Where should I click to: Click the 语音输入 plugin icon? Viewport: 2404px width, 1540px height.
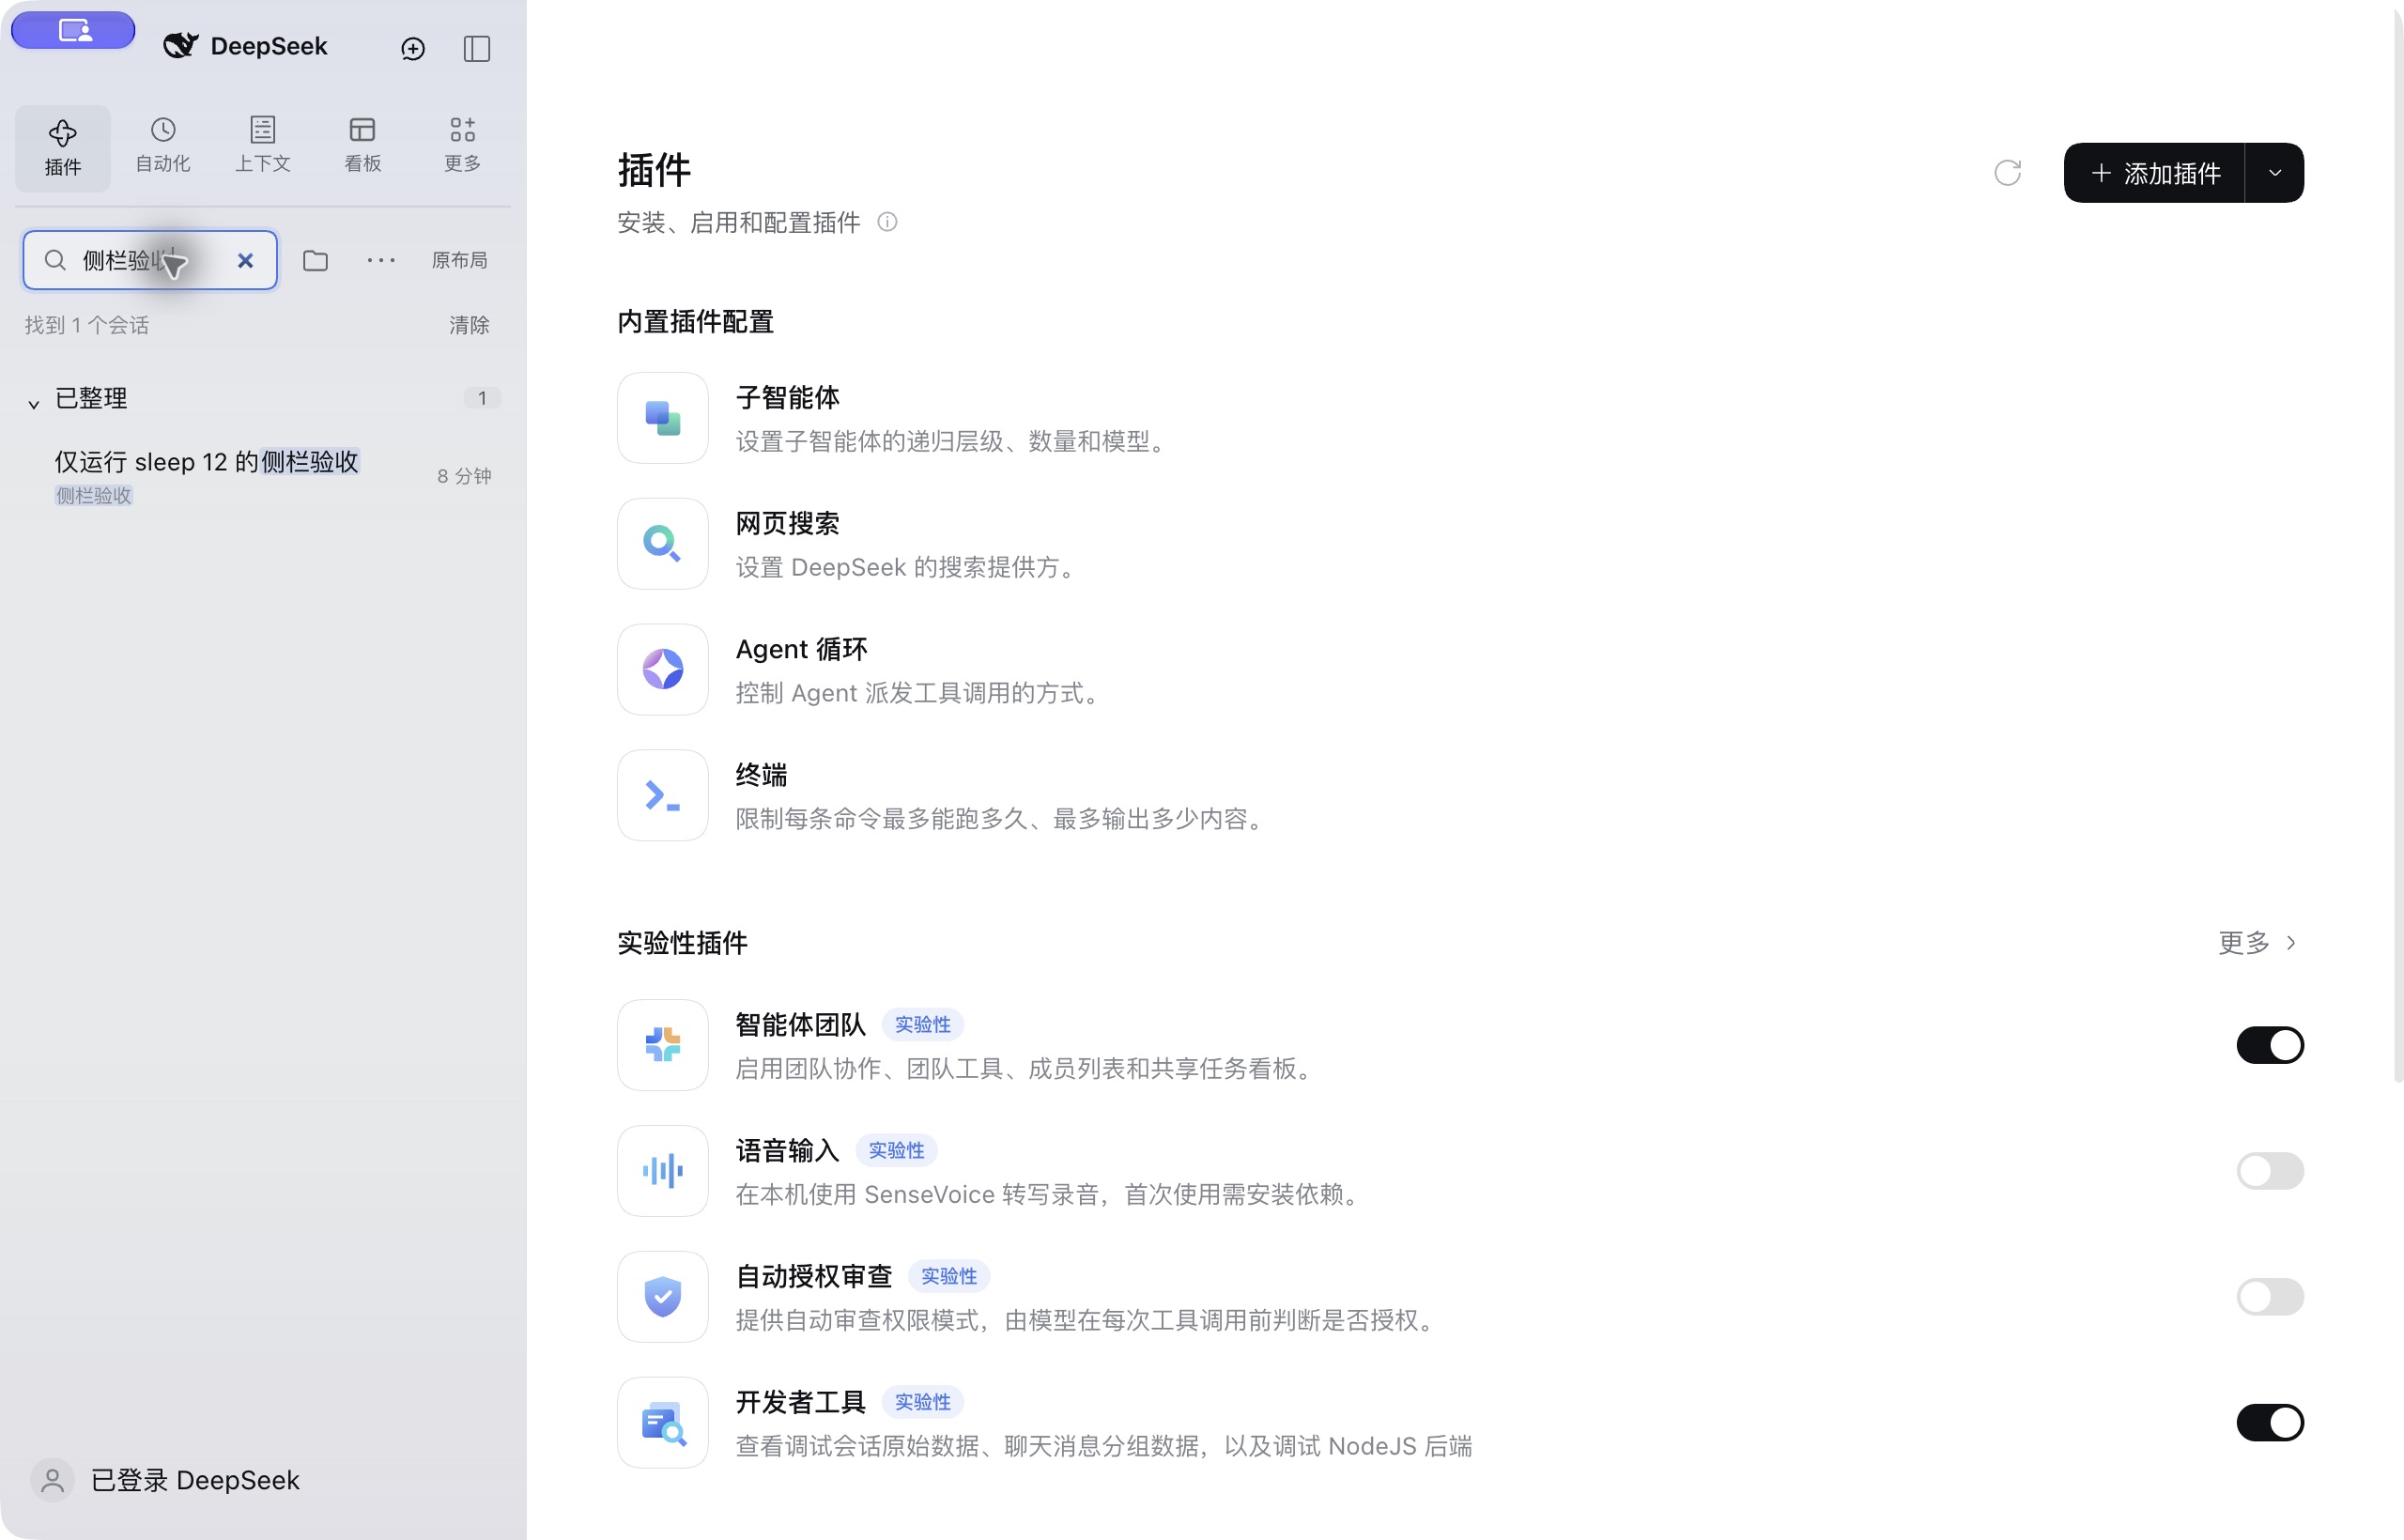(663, 1171)
